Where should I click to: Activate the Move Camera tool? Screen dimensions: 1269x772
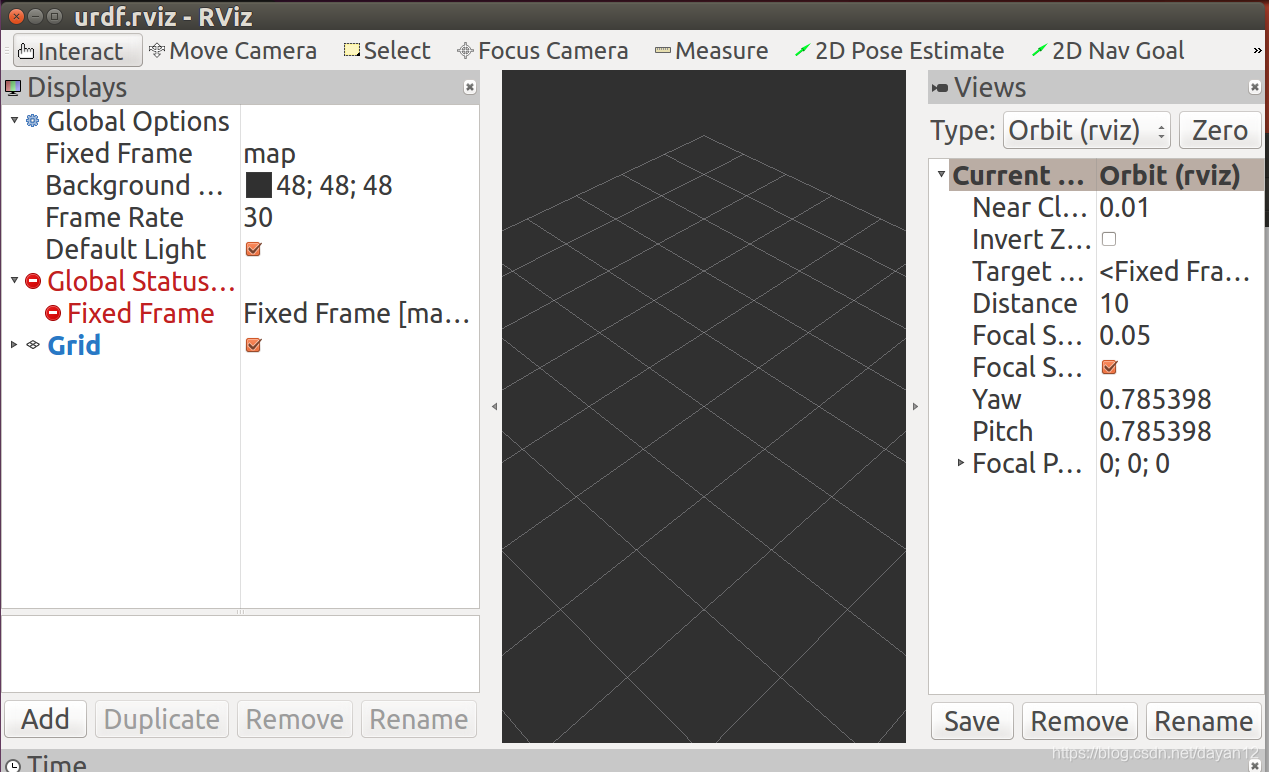tap(233, 51)
